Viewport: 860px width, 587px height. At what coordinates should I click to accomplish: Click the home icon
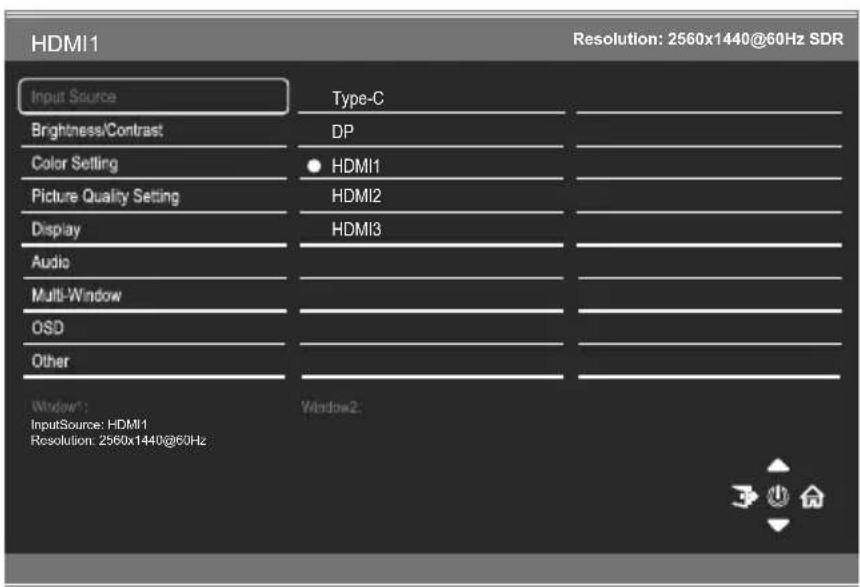tap(812, 497)
